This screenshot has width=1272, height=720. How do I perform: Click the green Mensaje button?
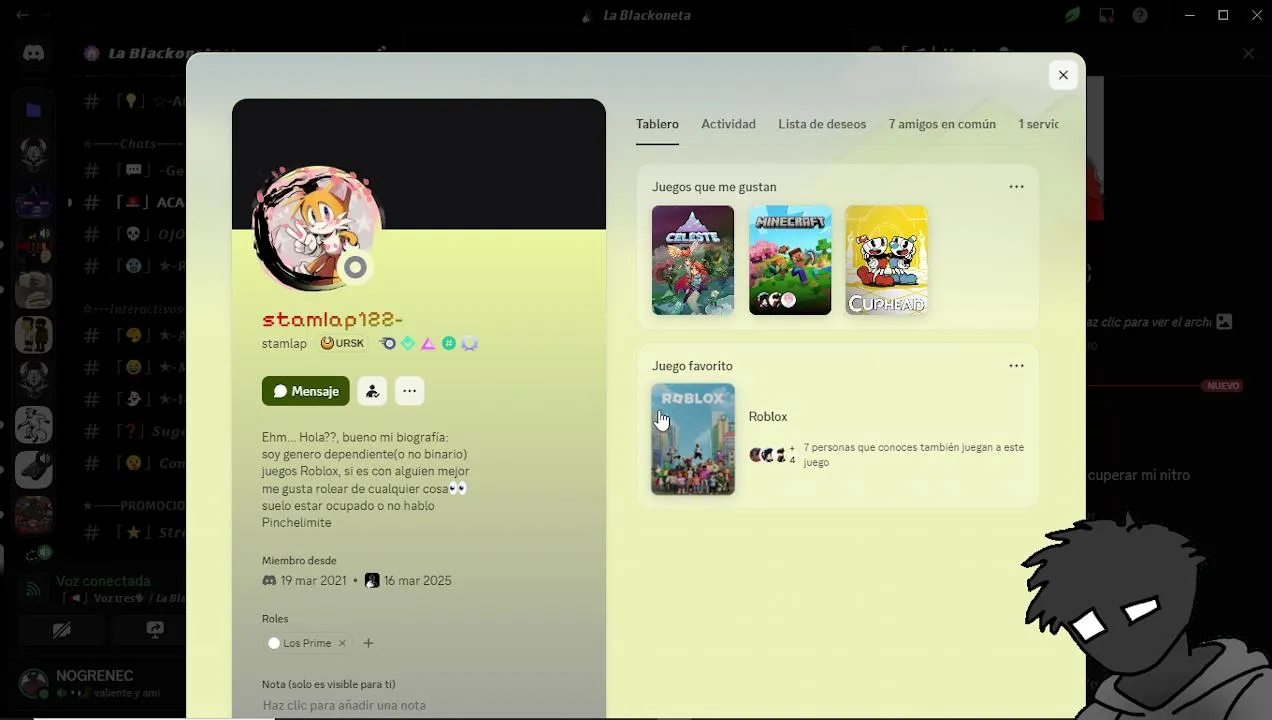pyautogui.click(x=306, y=391)
